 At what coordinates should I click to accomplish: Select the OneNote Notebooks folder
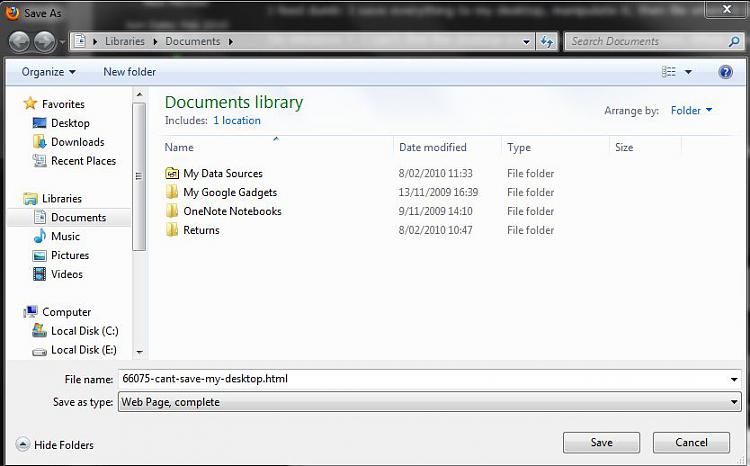(x=232, y=211)
